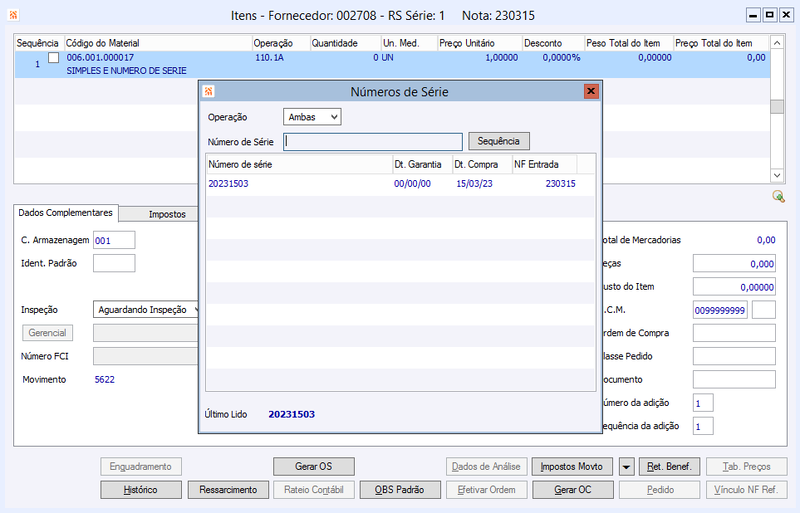Viewport: 800px width, 513px height.
Task: Click the Ordem de Compra input field
Action: tap(734, 333)
